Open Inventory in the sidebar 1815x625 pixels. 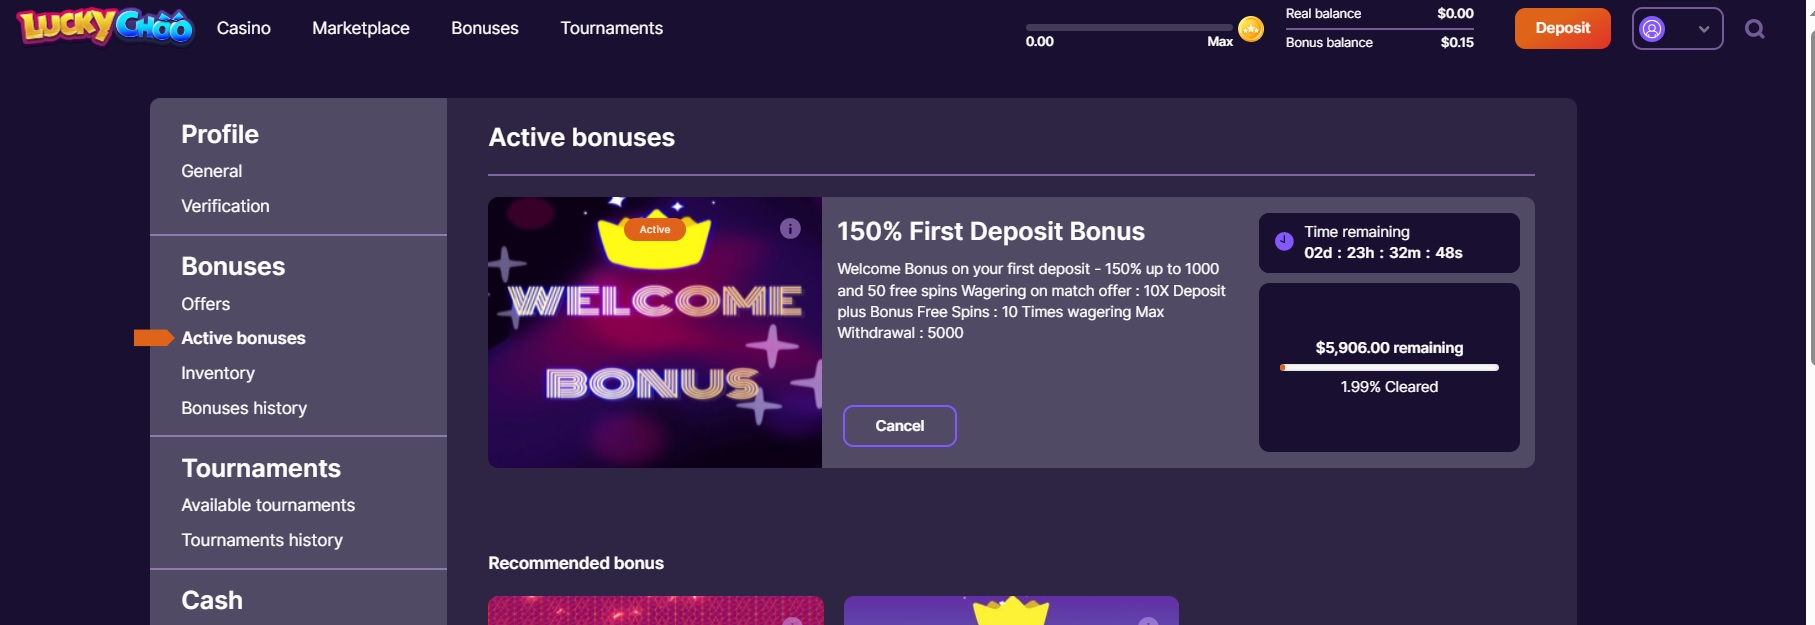pos(218,373)
